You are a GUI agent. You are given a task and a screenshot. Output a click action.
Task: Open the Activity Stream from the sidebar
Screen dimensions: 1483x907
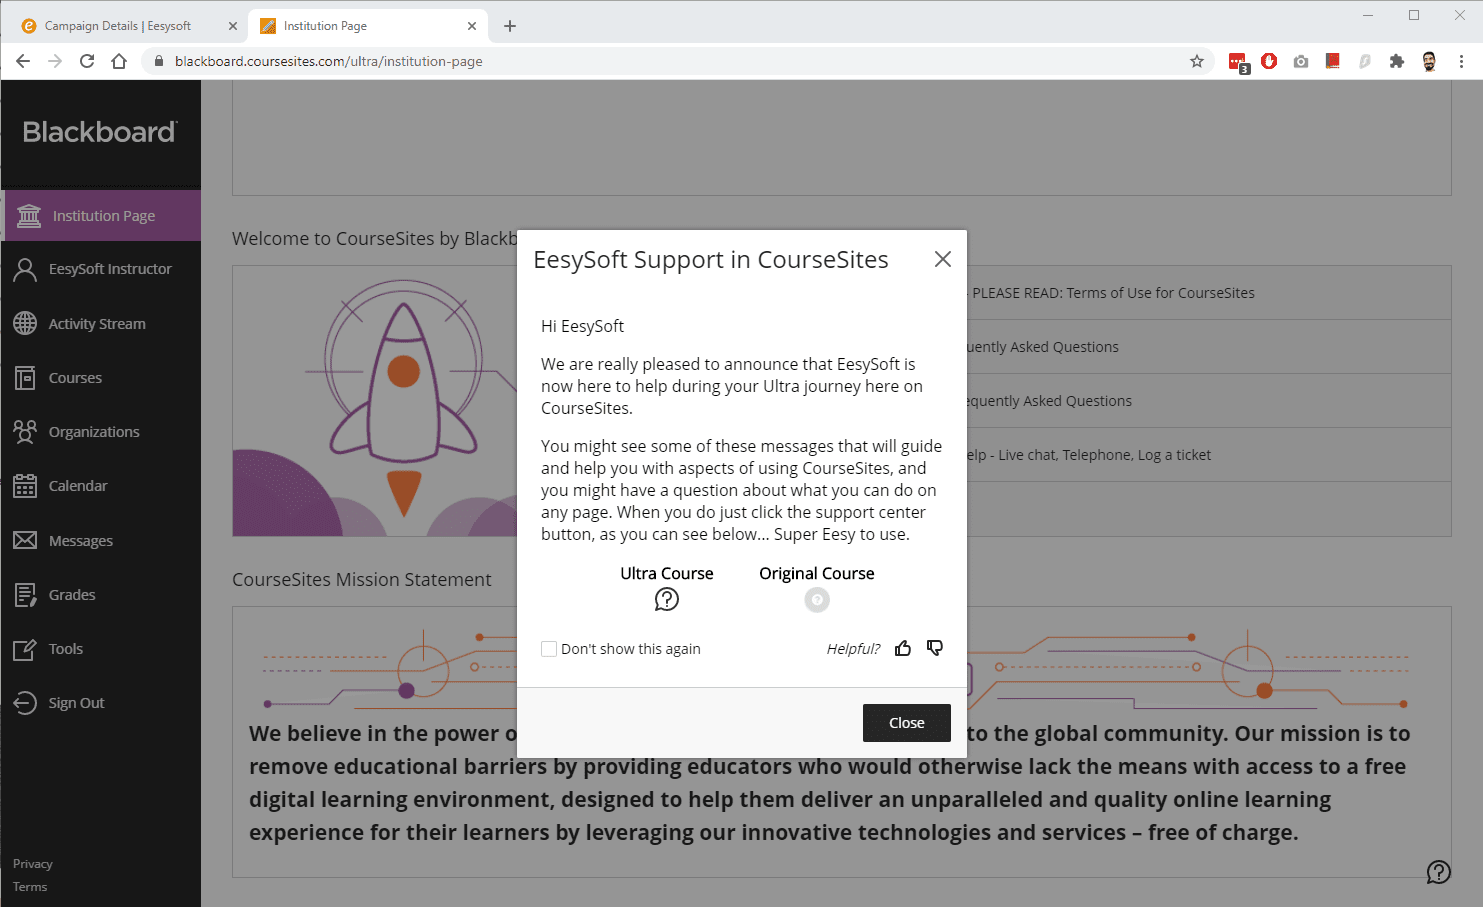[96, 323]
